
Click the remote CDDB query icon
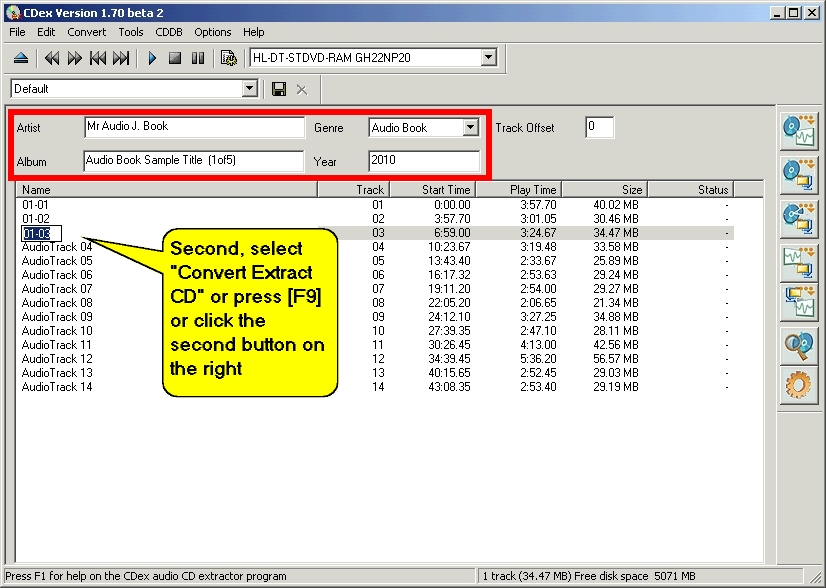click(799, 346)
